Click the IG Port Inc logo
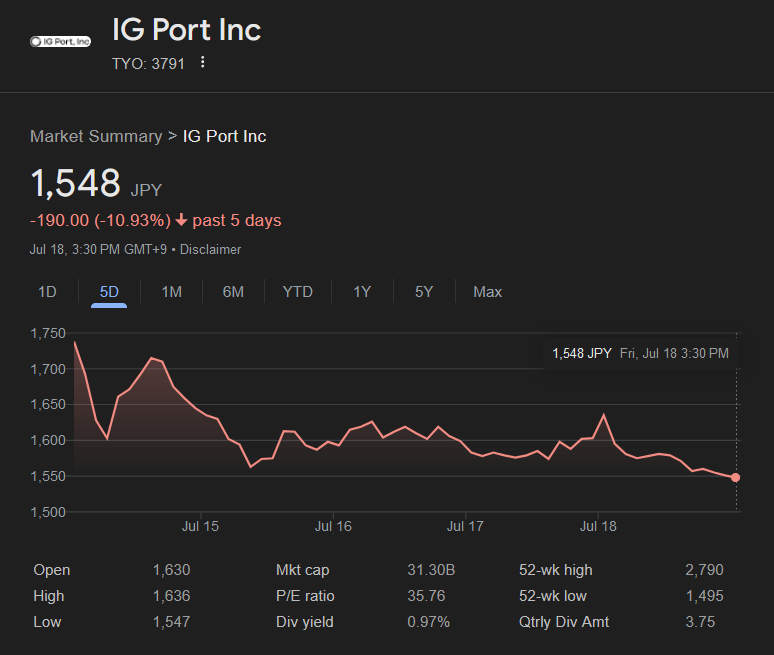This screenshot has width=774, height=655. 60,41
